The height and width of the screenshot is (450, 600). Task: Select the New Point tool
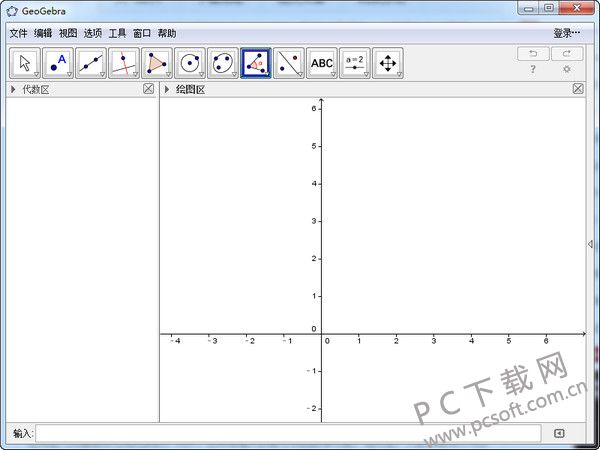(x=58, y=63)
